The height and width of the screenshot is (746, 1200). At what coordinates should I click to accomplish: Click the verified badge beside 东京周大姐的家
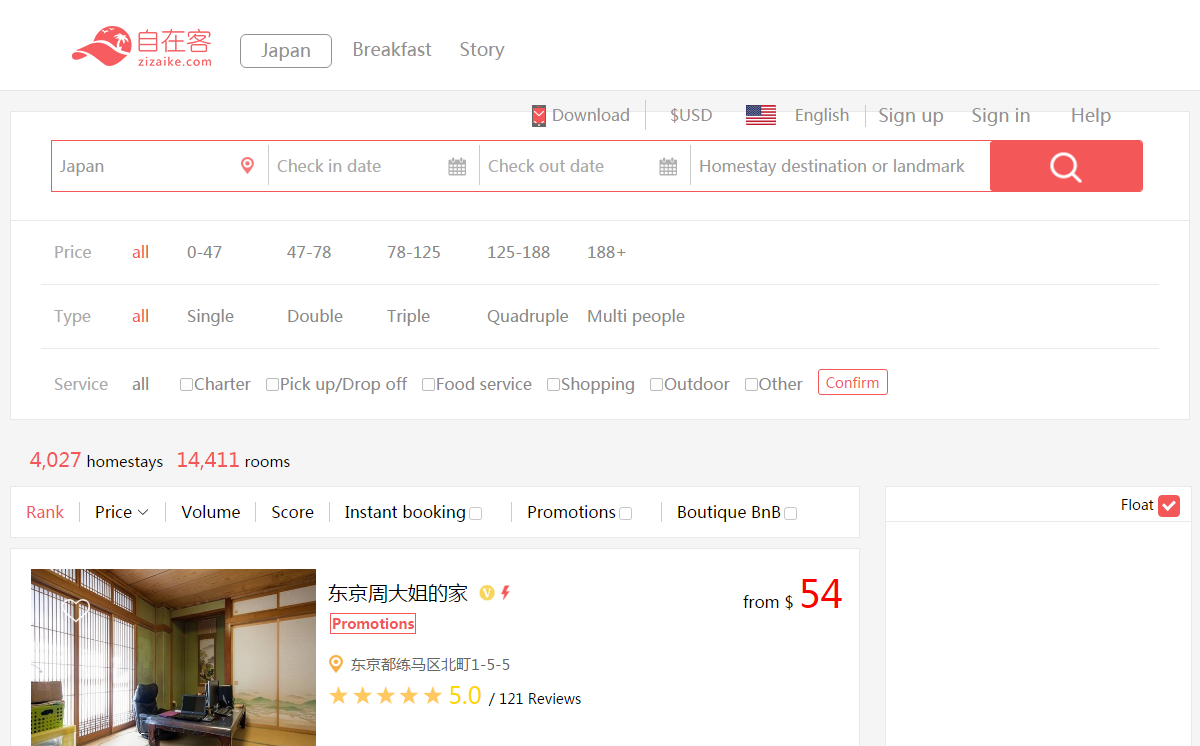tap(487, 593)
